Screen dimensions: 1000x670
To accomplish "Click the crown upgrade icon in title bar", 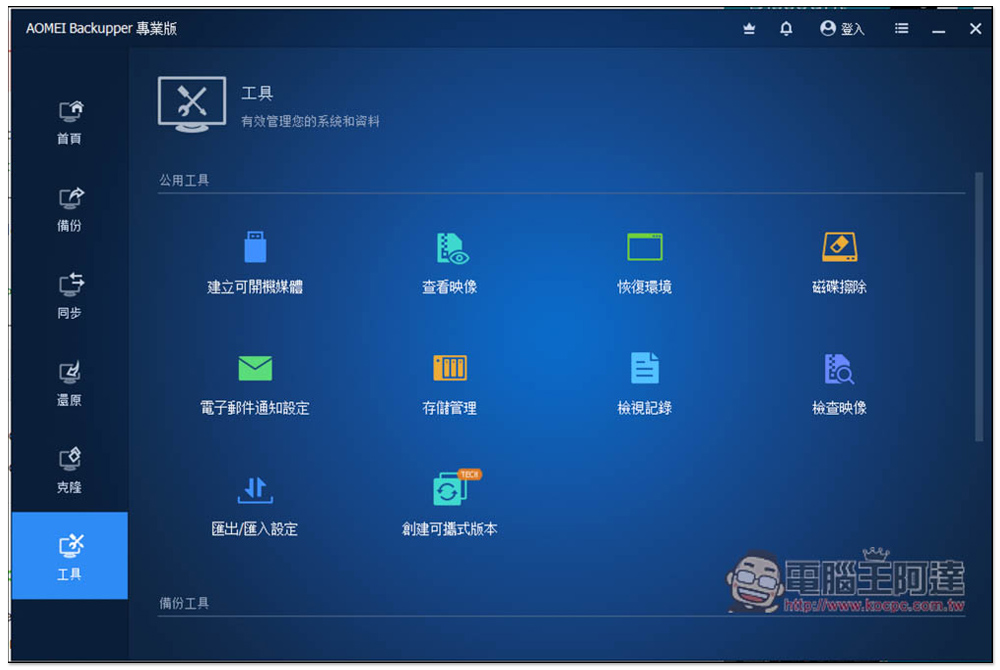I will pos(749,29).
